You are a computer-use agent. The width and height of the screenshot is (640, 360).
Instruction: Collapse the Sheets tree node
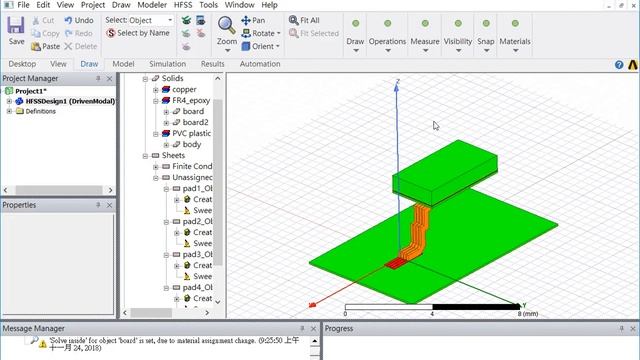pos(145,156)
